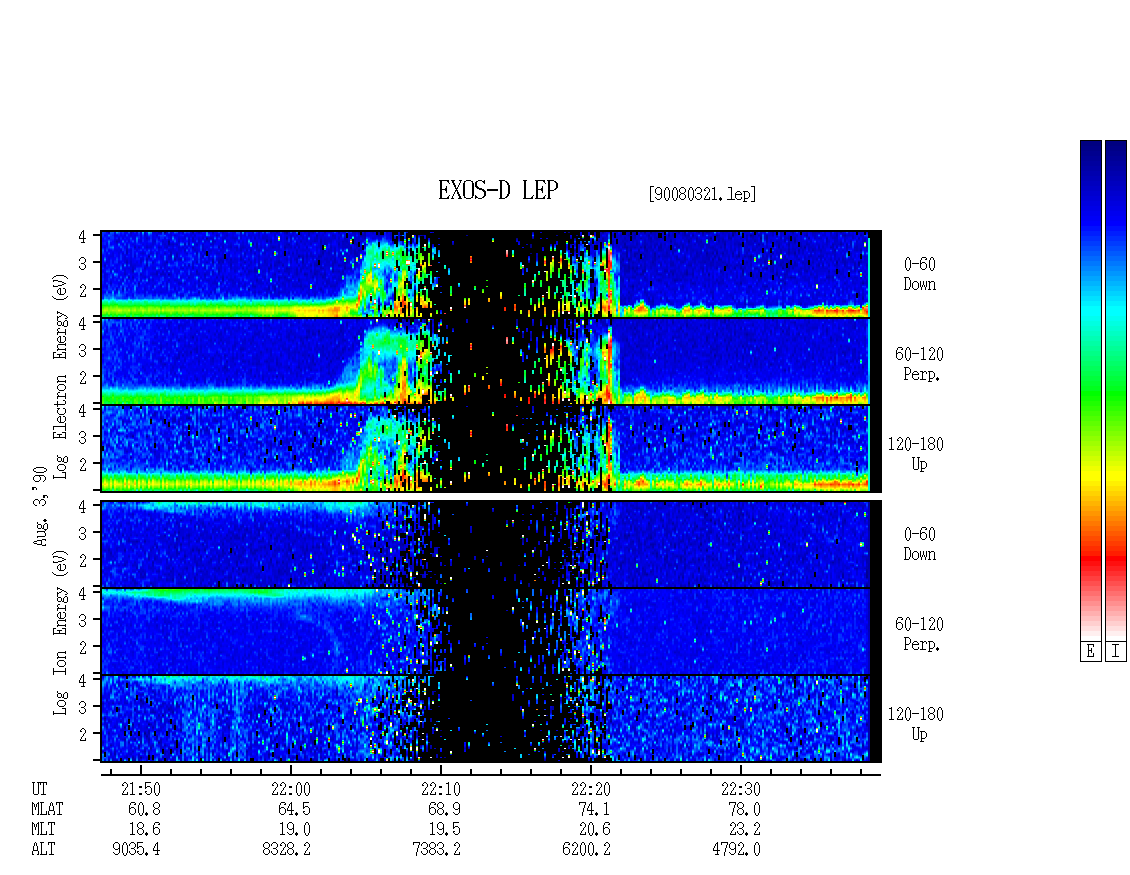
Task: Click the "Log Ion Energy (eV)" axis label
Action: pos(60,632)
